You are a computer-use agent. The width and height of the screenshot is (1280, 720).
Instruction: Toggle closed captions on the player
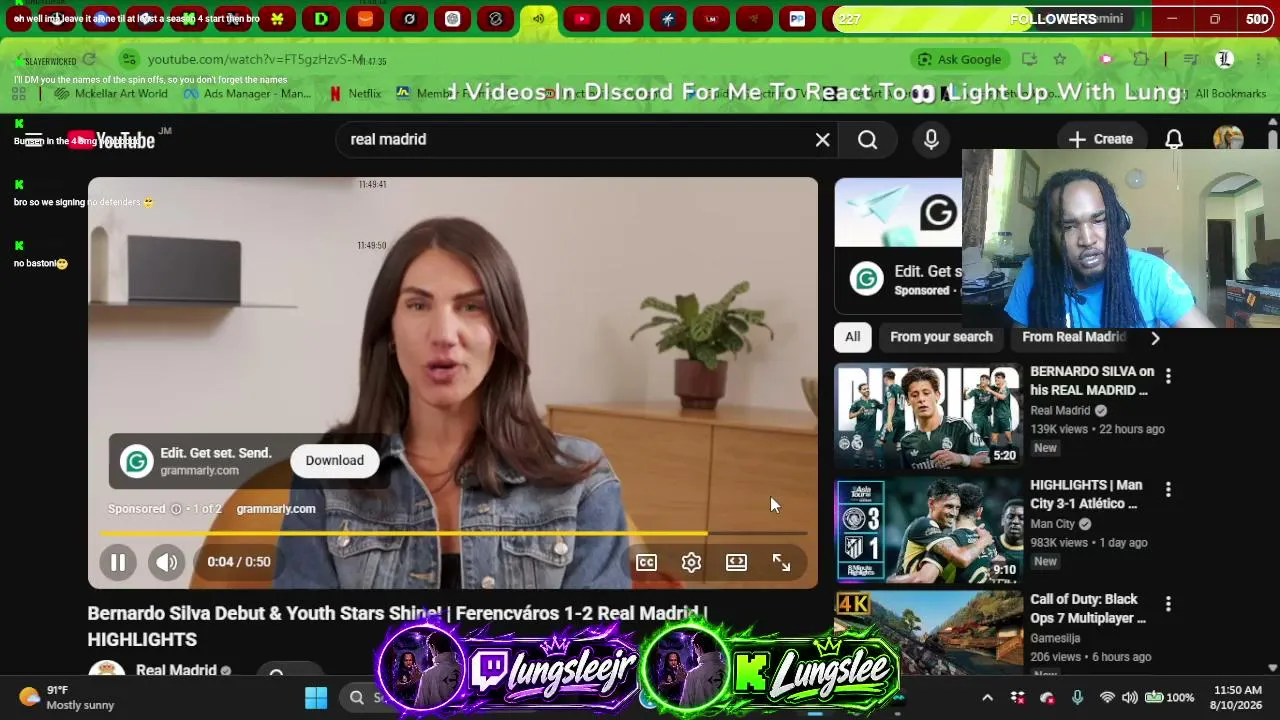point(646,562)
